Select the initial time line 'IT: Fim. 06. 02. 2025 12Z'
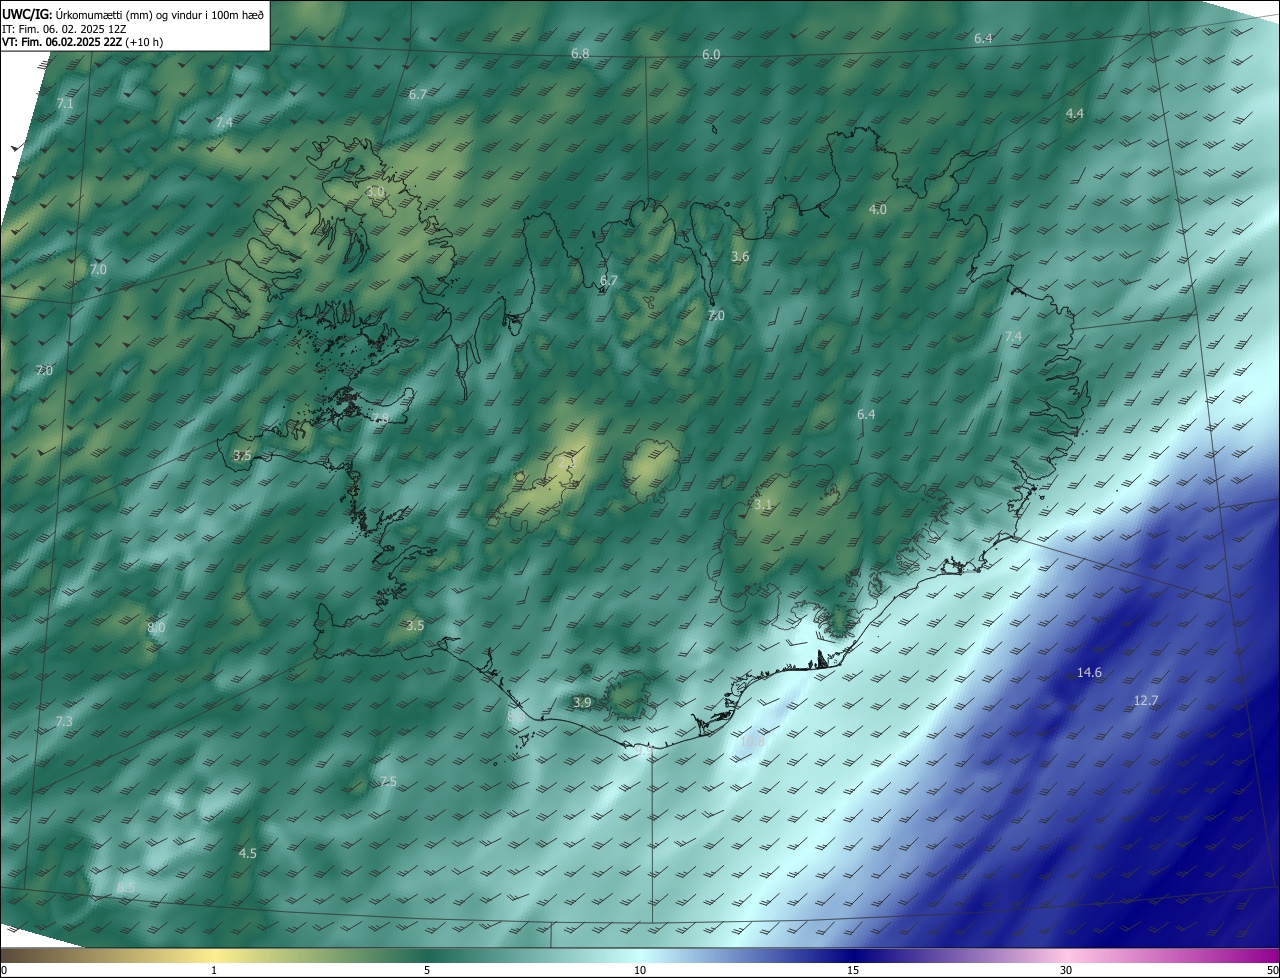This screenshot has height=978, width=1280. [x=62, y=29]
